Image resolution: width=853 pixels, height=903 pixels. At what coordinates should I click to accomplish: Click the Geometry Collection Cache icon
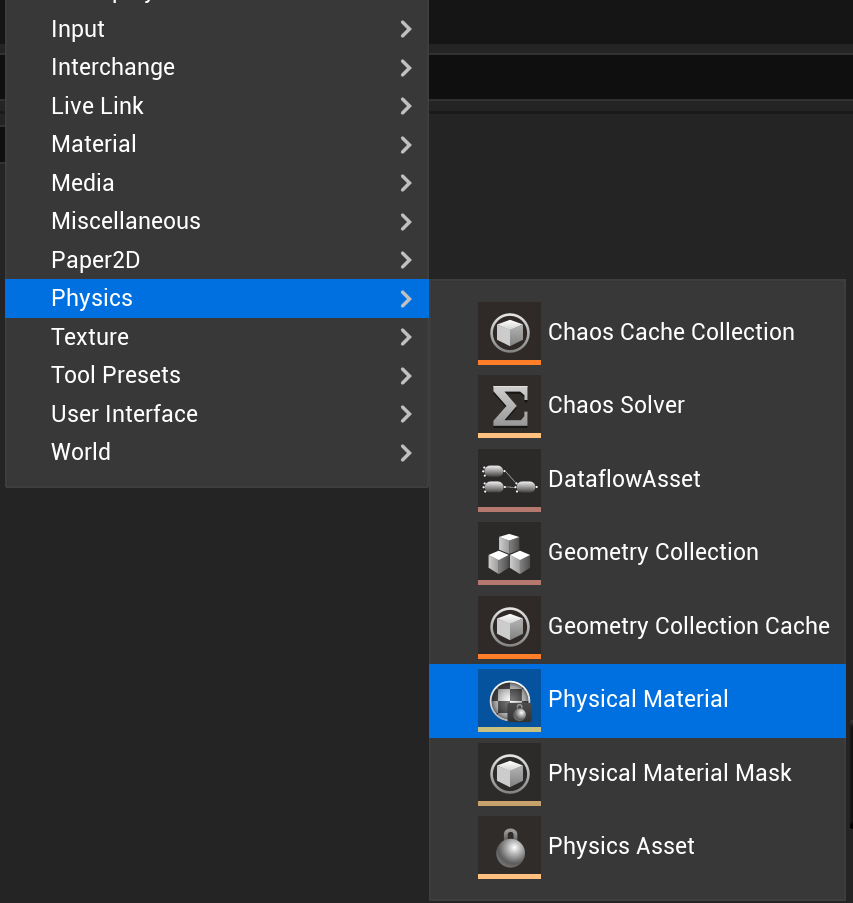click(x=509, y=626)
